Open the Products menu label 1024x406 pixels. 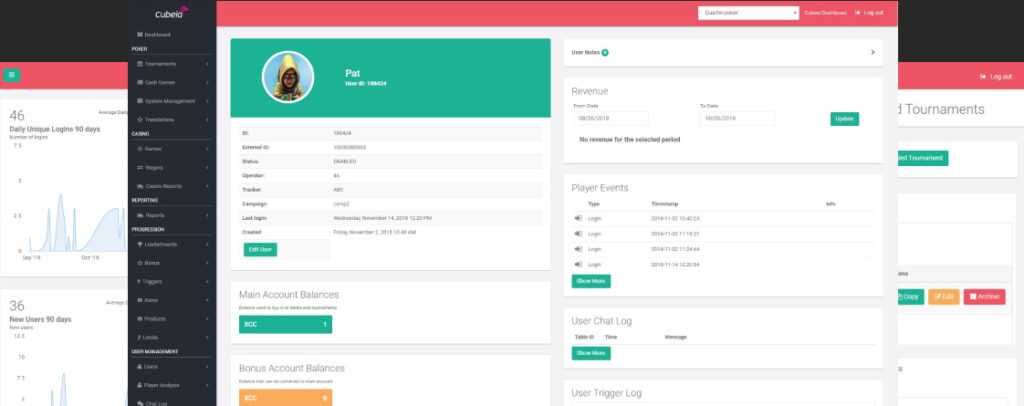(155, 319)
